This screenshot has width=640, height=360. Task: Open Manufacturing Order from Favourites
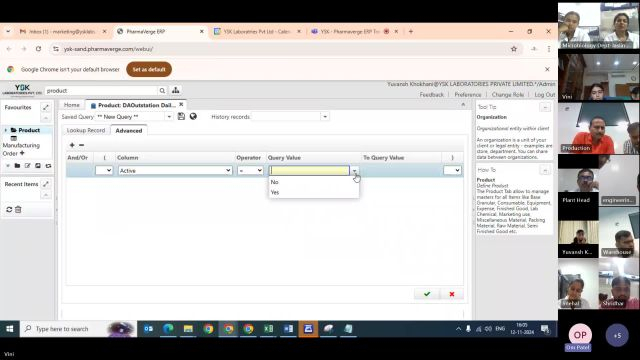(x=21, y=149)
